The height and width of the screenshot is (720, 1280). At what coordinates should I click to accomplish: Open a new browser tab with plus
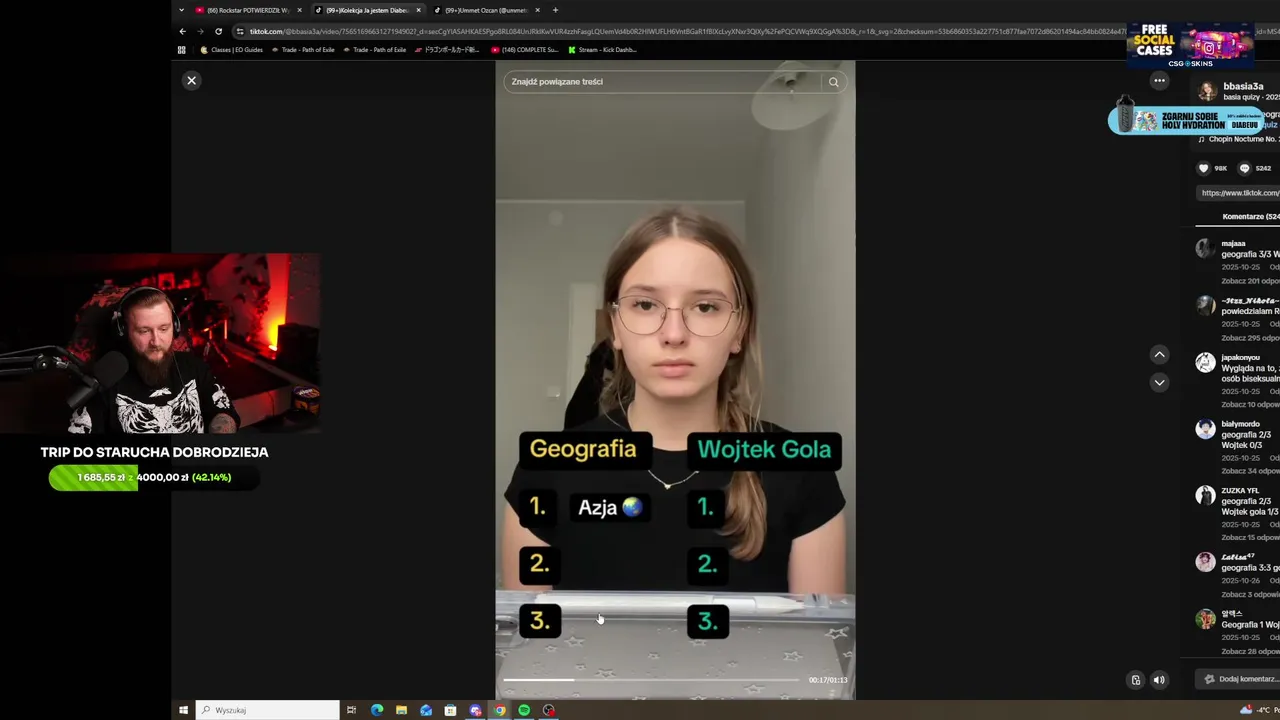tap(555, 10)
